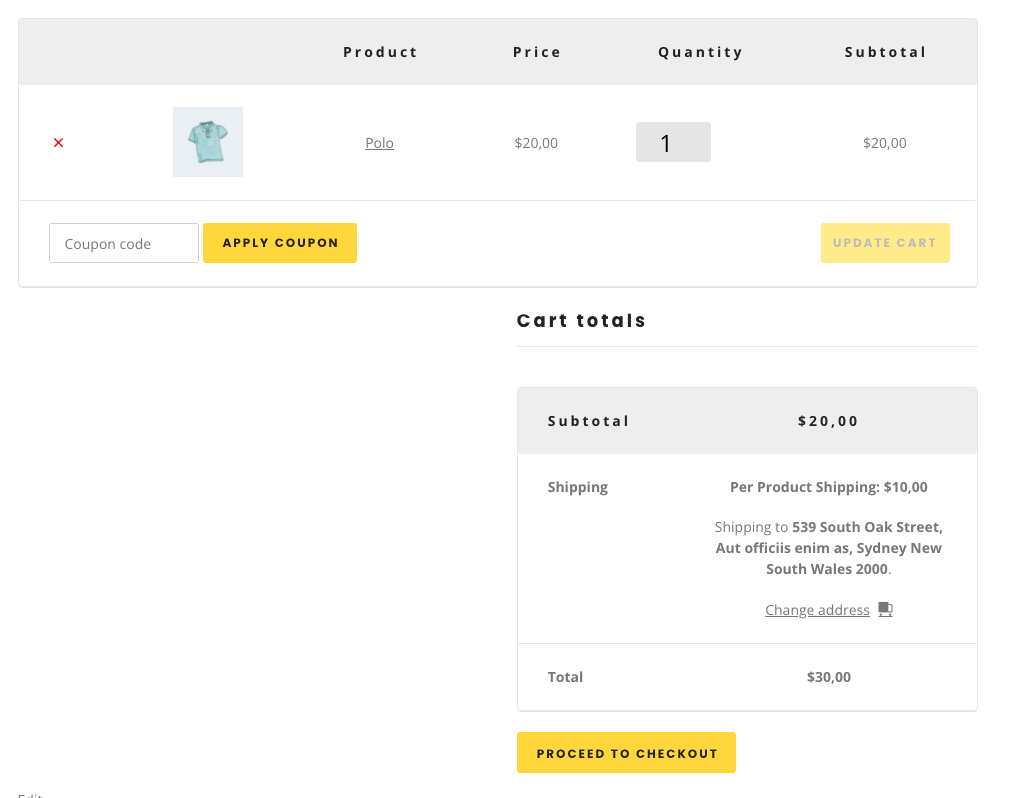This screenshot has width=1023, height=798.
Task: Click the Per Product Shipping $10,00 text
Action: tap(828, 487)
